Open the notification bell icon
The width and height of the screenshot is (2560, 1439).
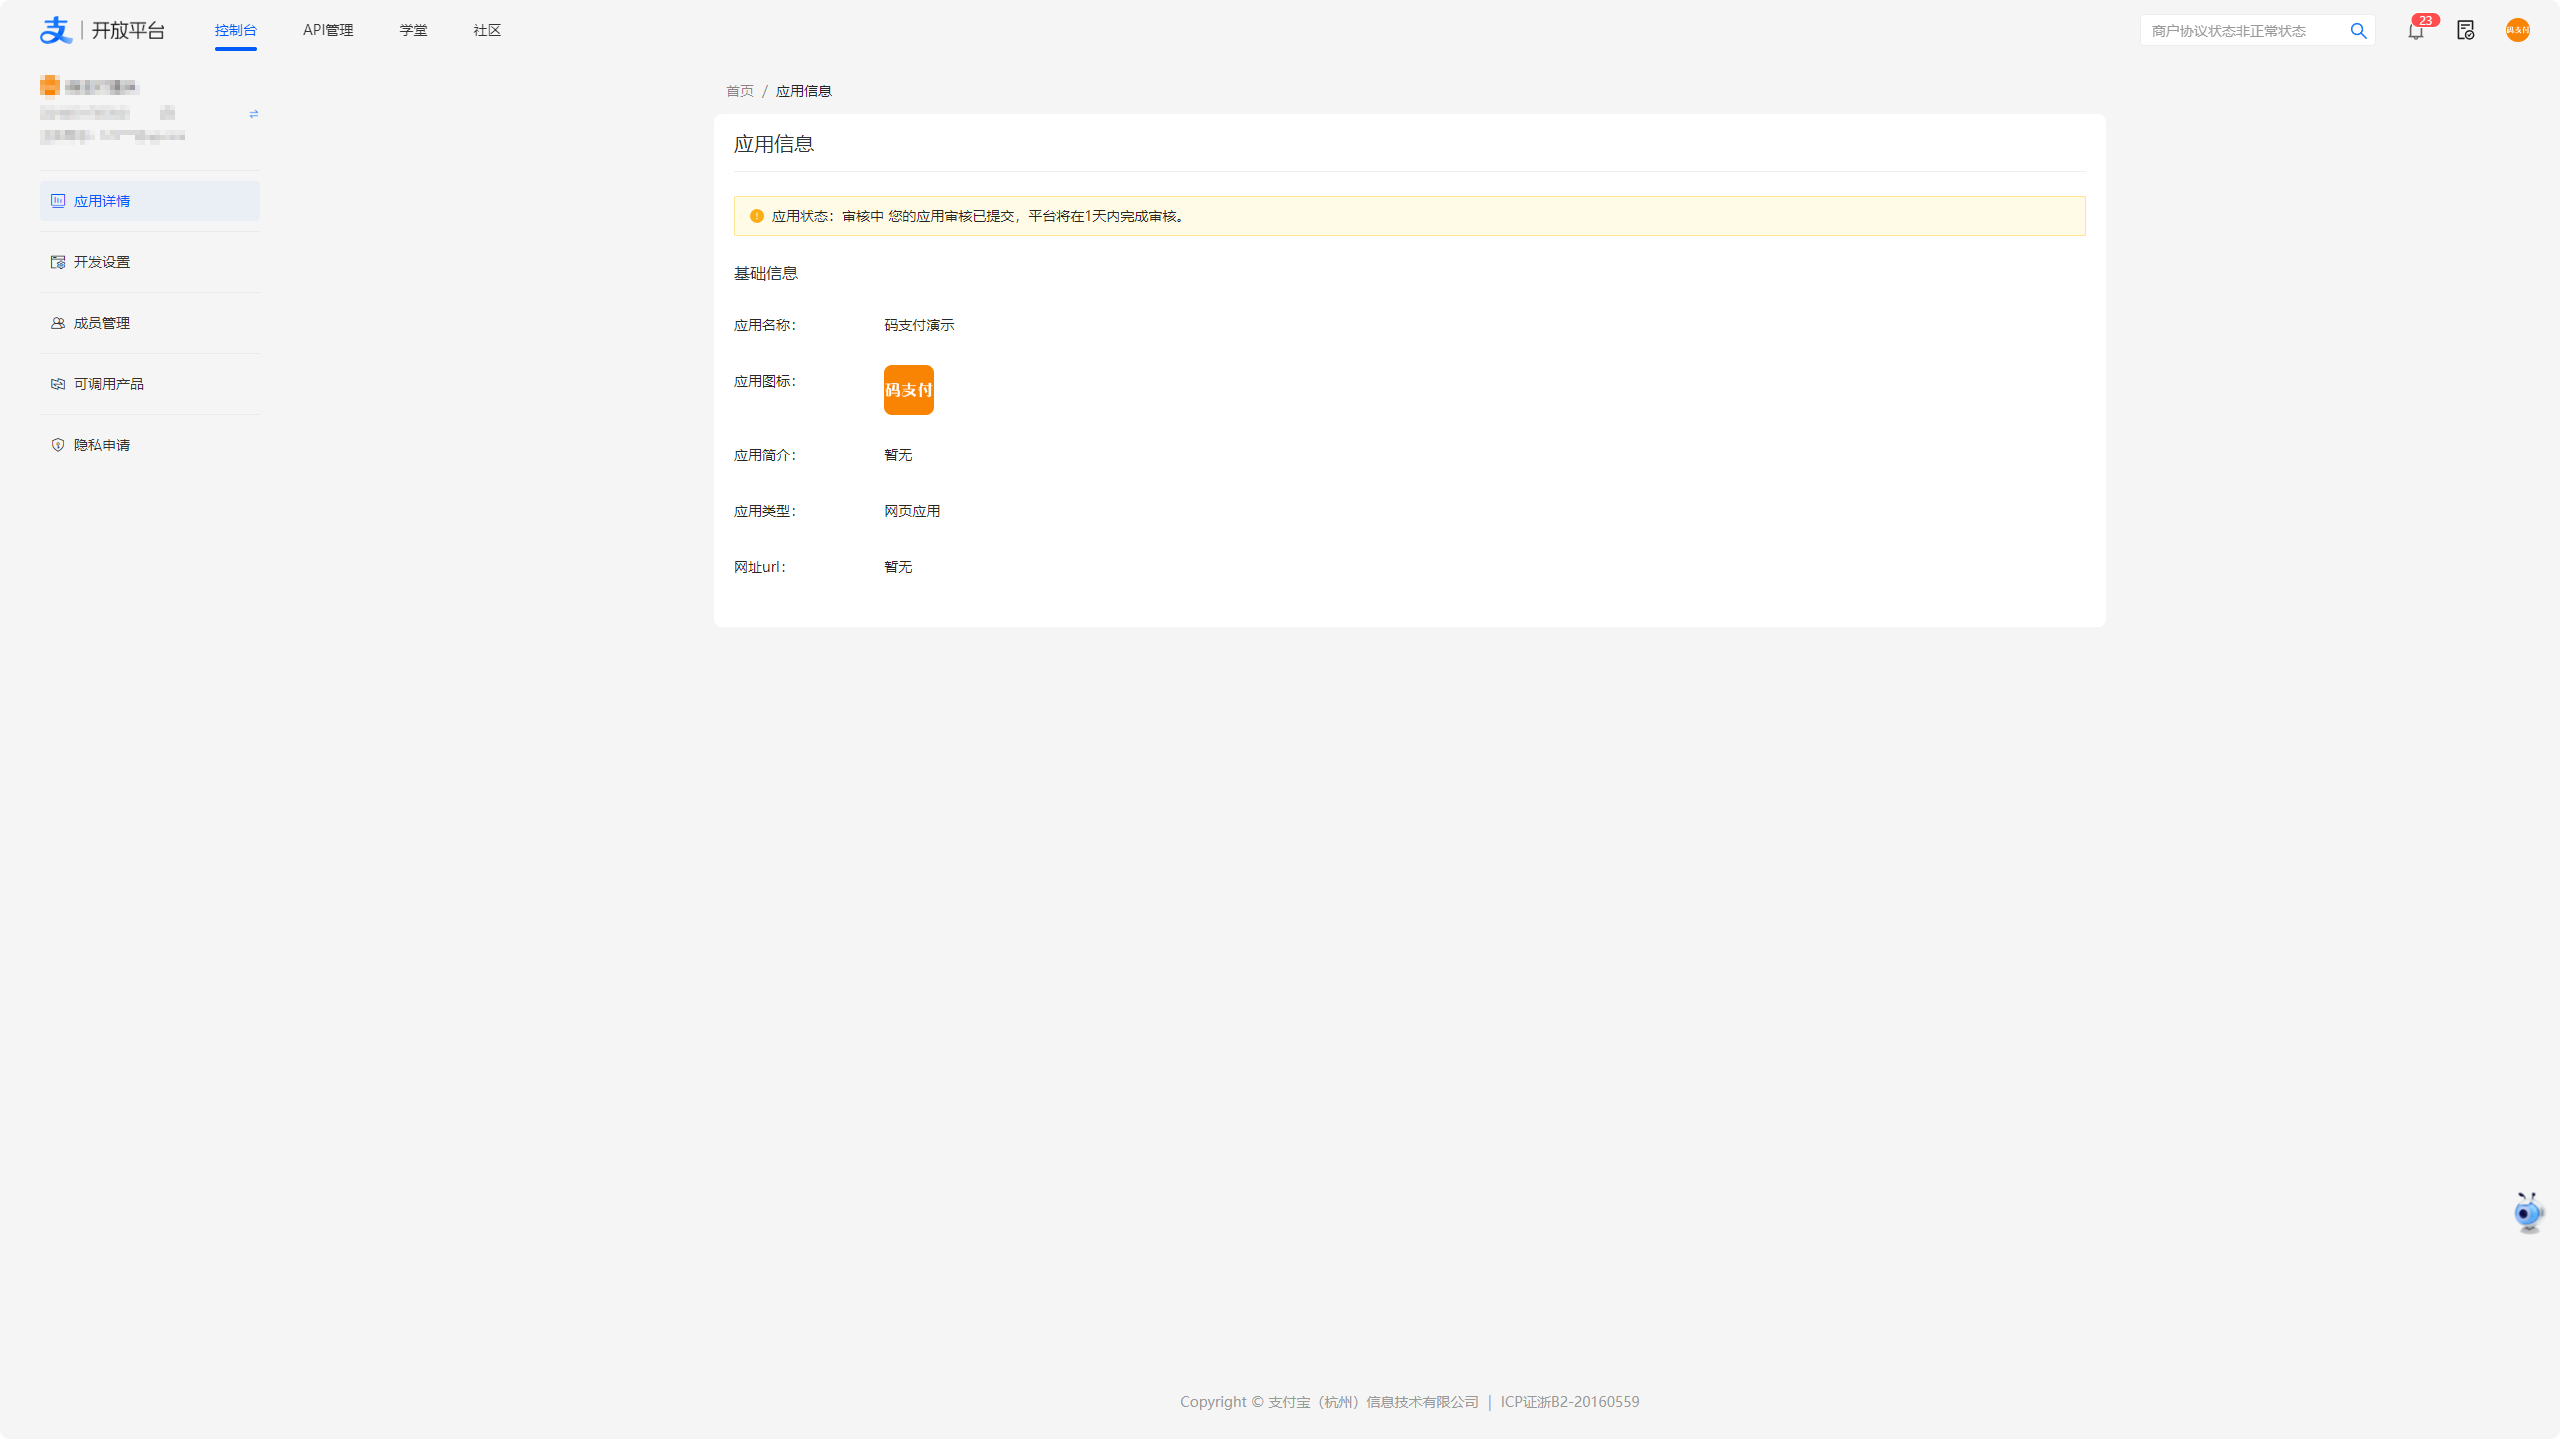pos(2415,31)
